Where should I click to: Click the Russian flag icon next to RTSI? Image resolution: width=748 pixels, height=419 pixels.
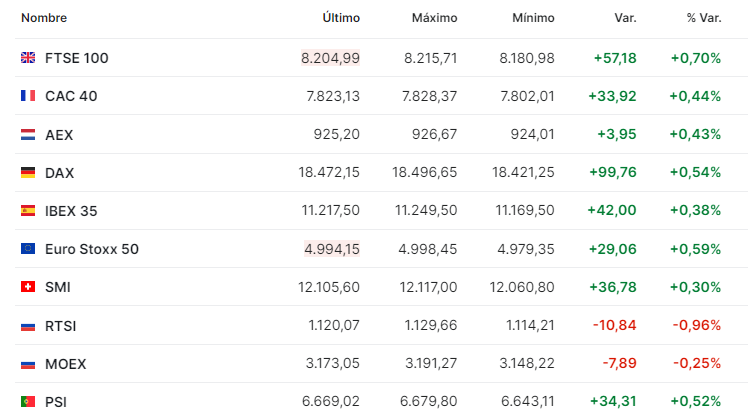point(28,326)
